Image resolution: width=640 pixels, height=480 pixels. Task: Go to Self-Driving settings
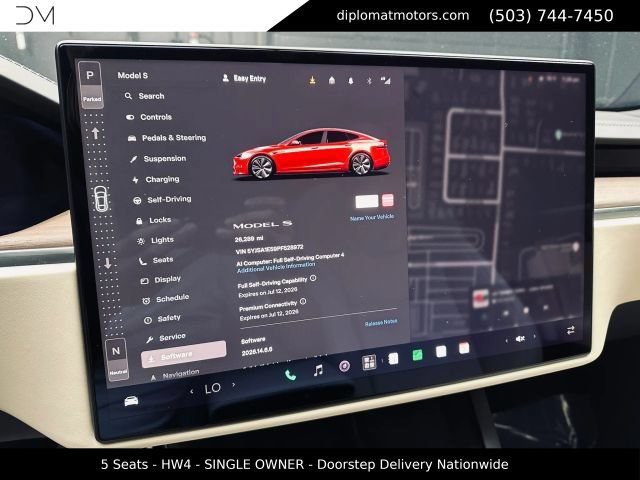pyautogui.click(x=162, y=200)
